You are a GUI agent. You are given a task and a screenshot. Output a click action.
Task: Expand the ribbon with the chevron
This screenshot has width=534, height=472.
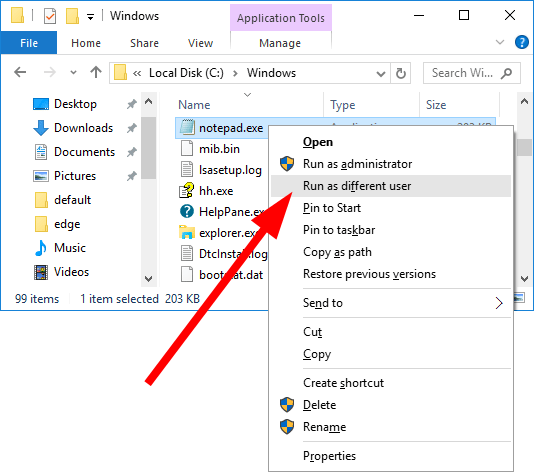point(500,42)
